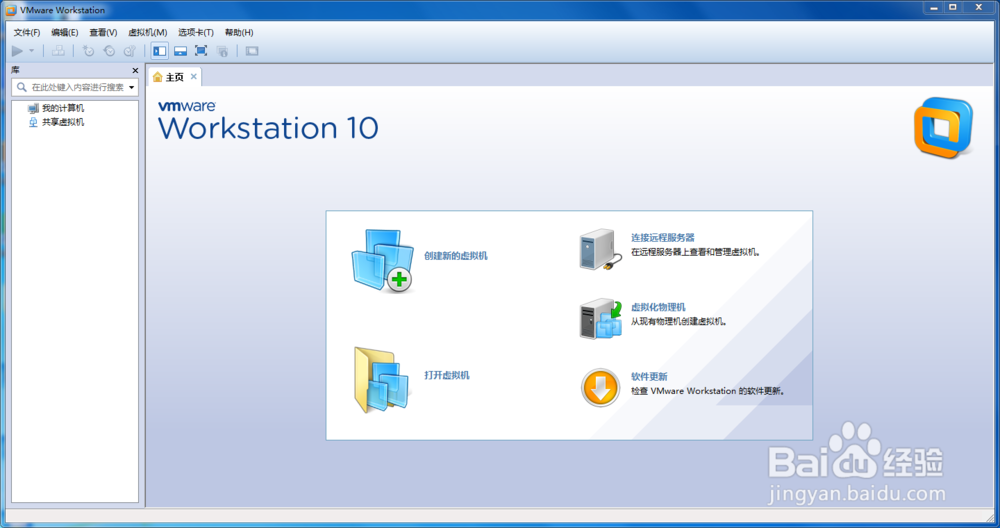Viewport: 1000px width, 528px height.
Task: Open the 编辑(E) menu
Action: 64,33
